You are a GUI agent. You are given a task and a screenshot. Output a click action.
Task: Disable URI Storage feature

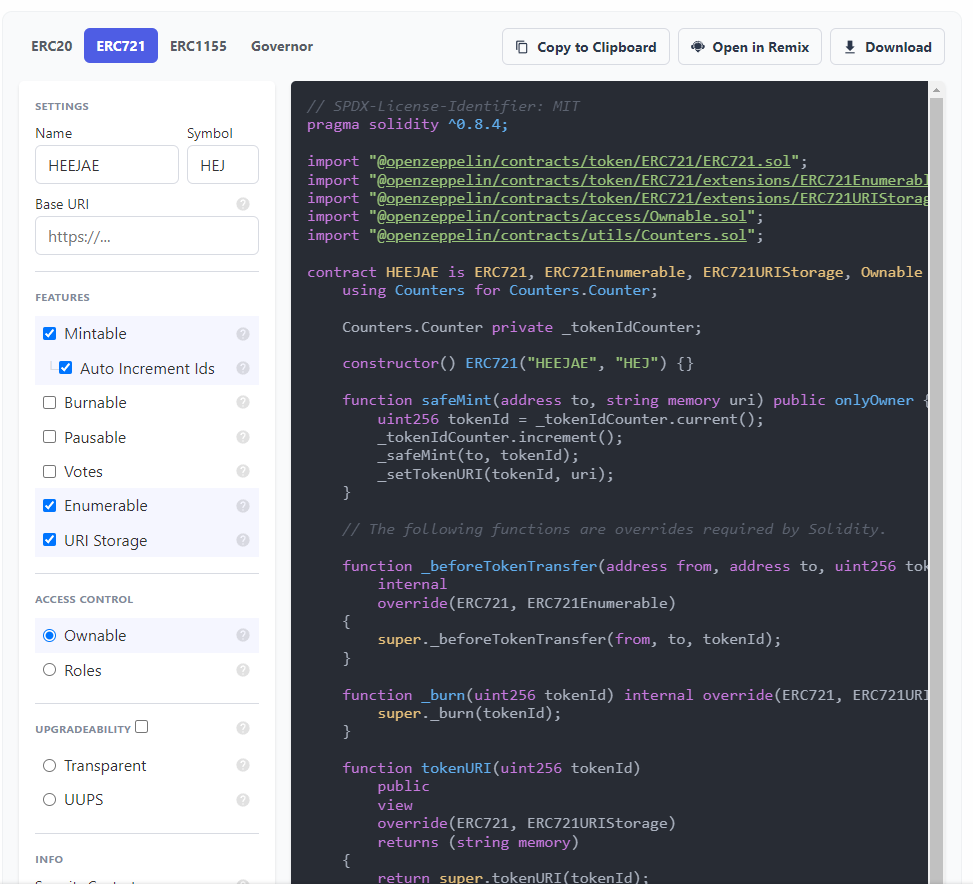[x=50, y=540]
